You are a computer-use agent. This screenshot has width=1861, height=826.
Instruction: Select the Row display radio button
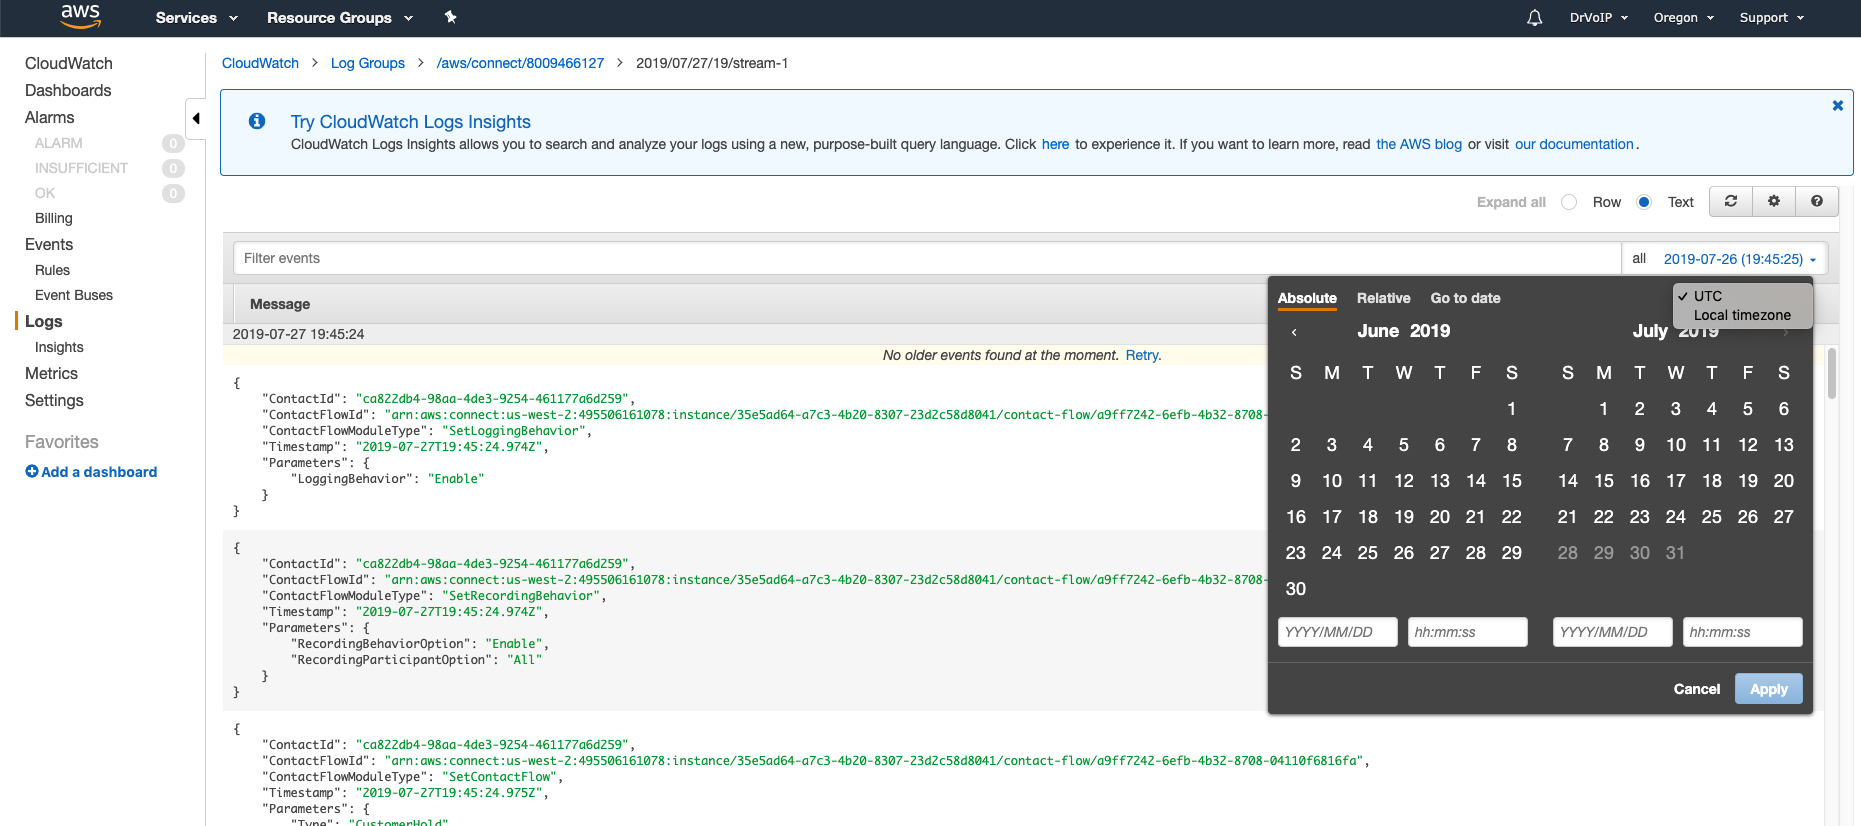click(1570, 202)
